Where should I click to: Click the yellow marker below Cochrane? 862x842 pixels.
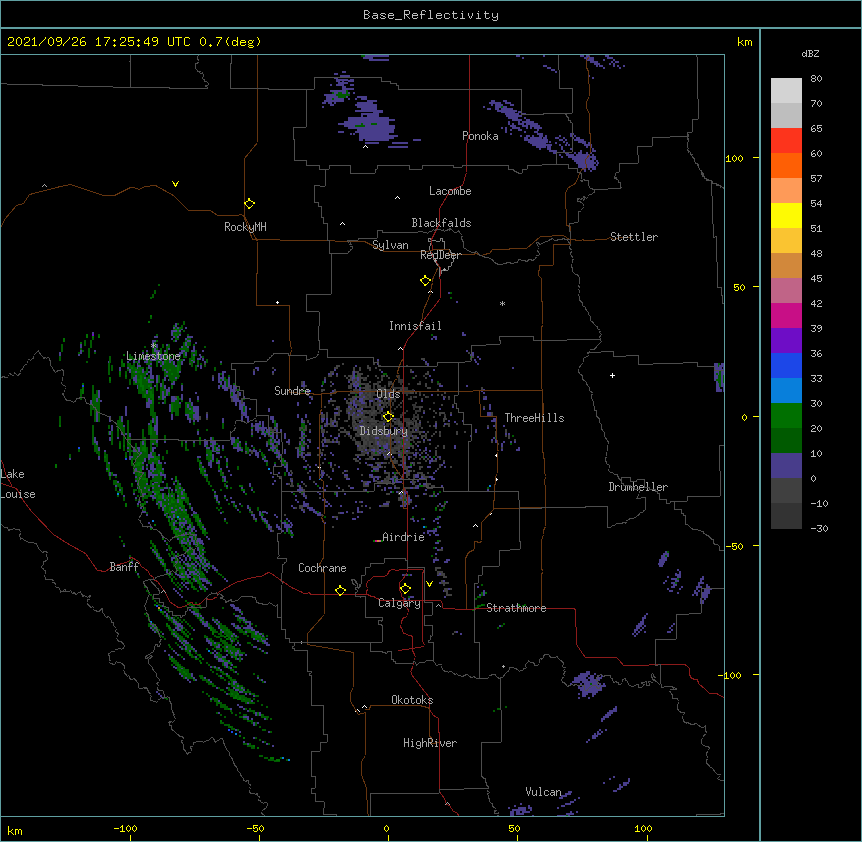pos(340,590)
